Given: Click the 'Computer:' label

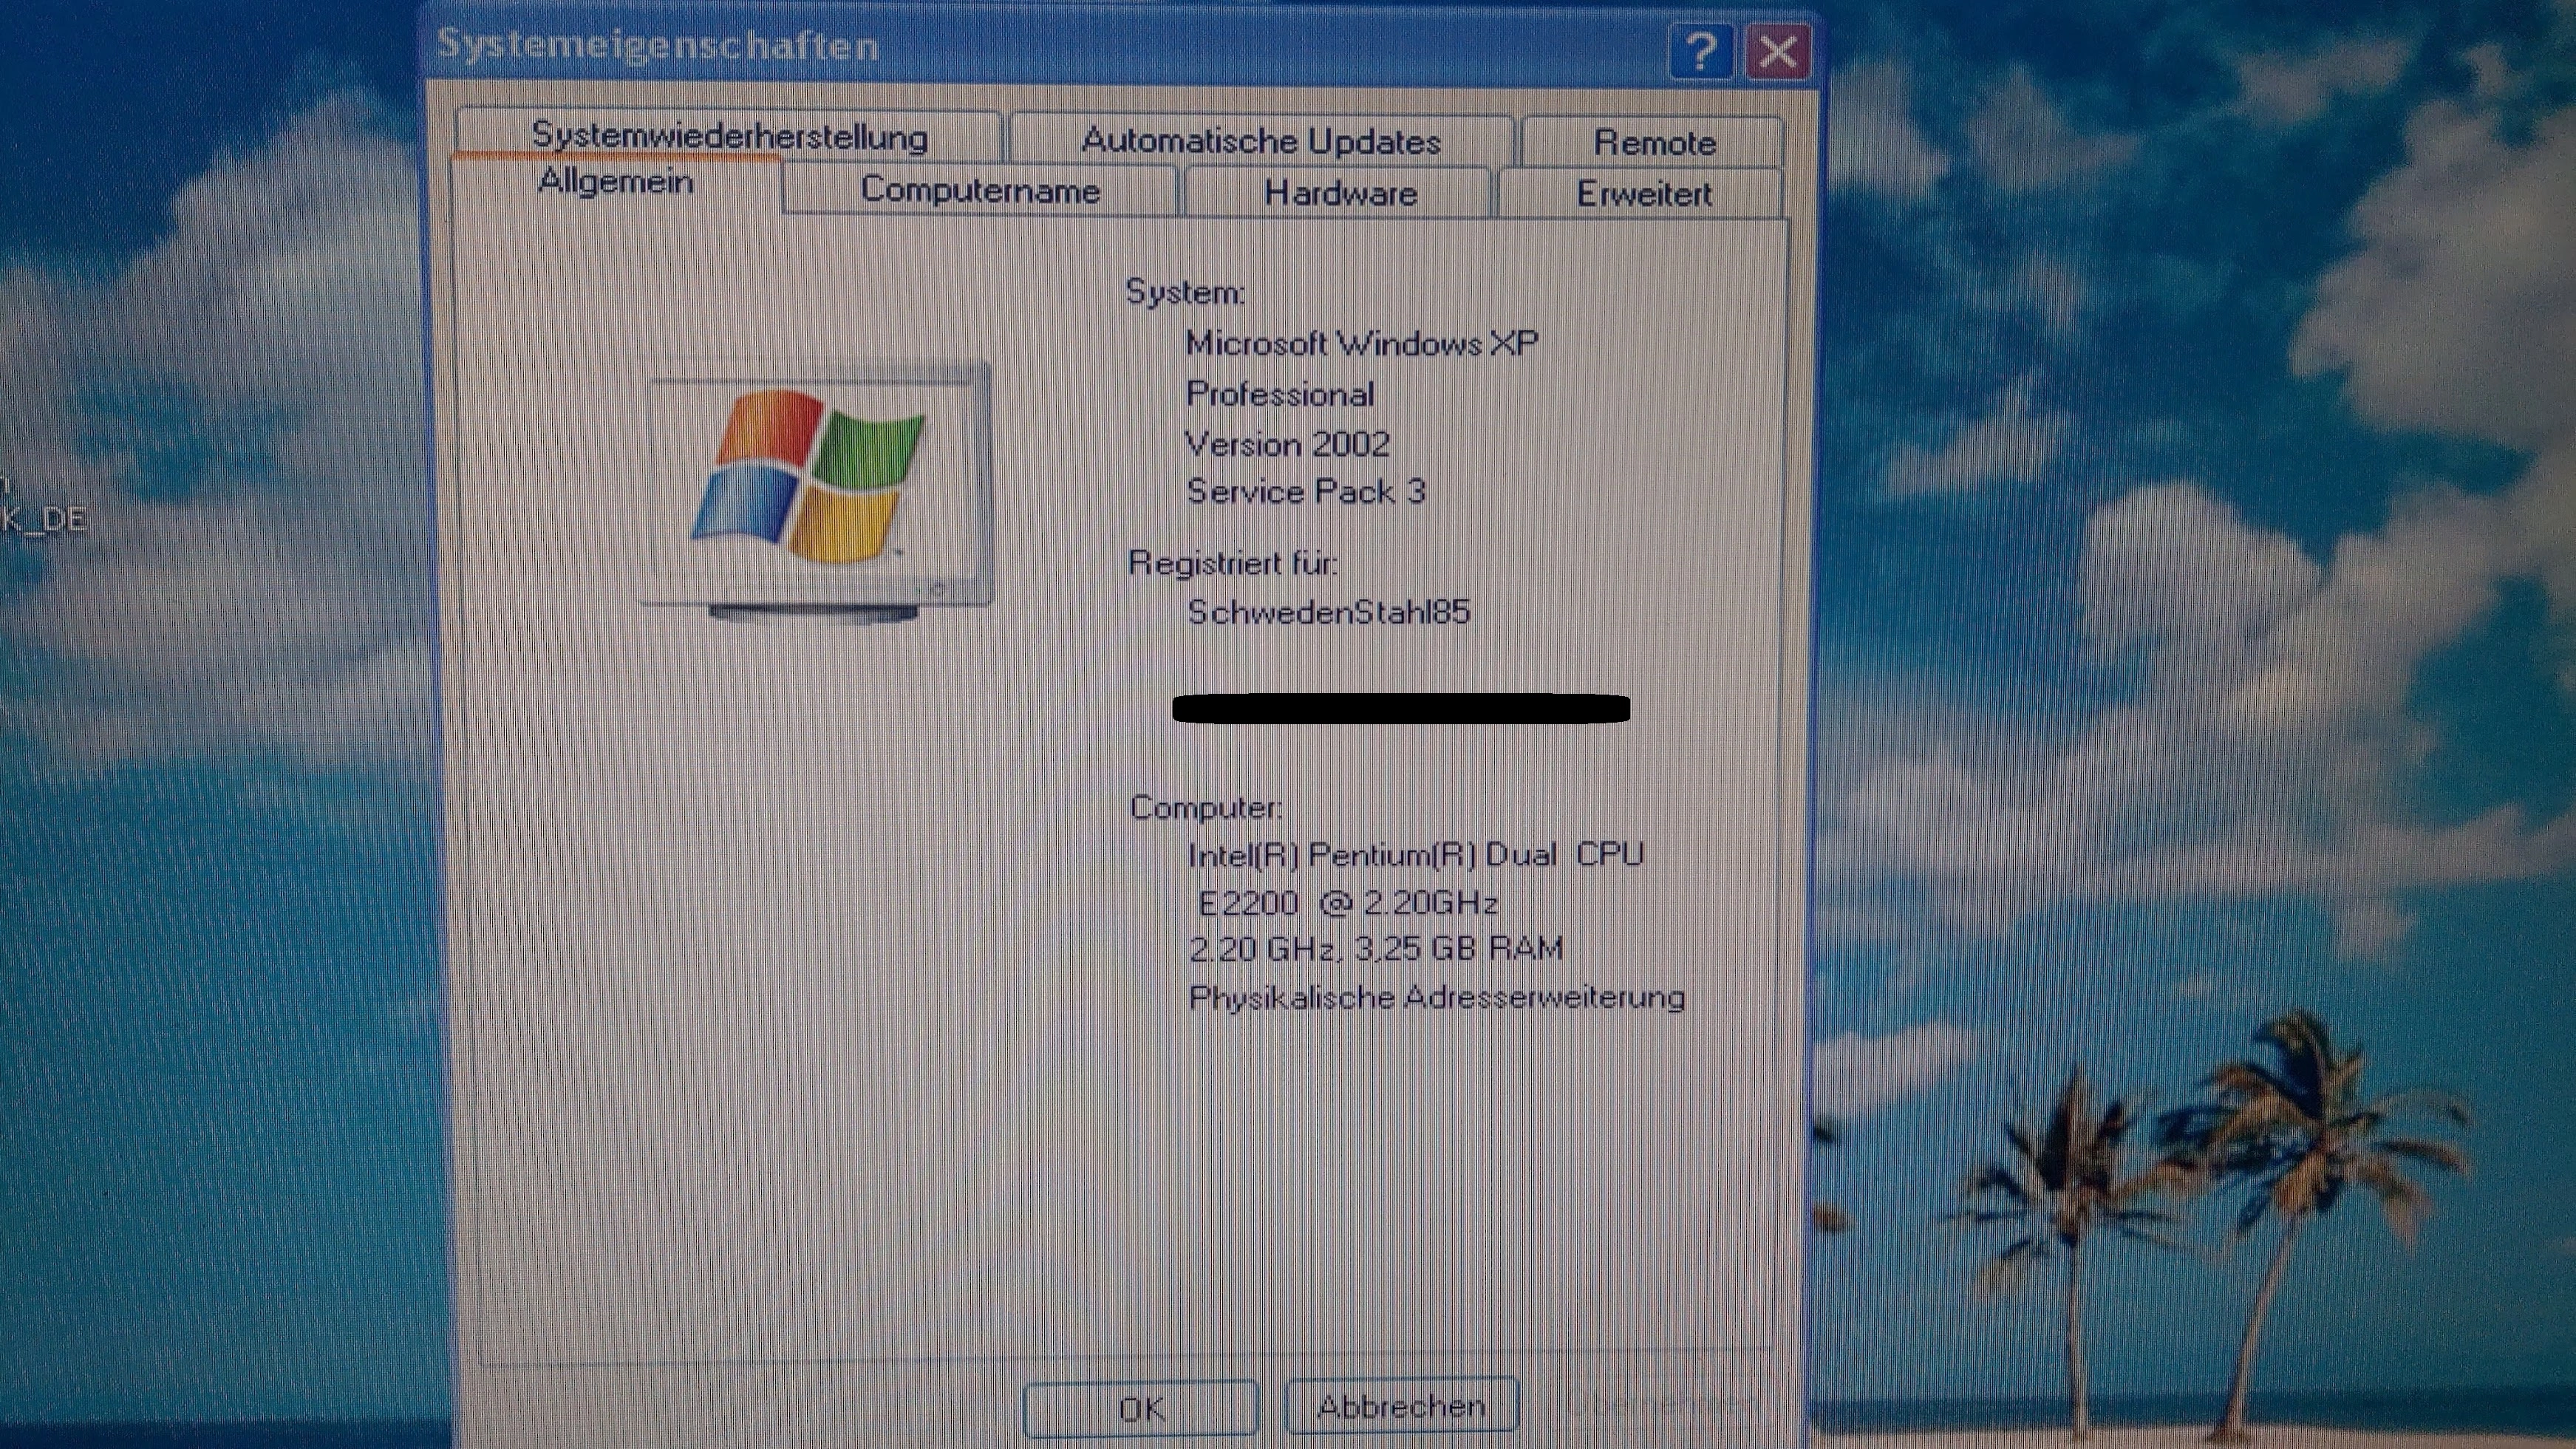Looking at the screenshot, I should click(1205, 807).
